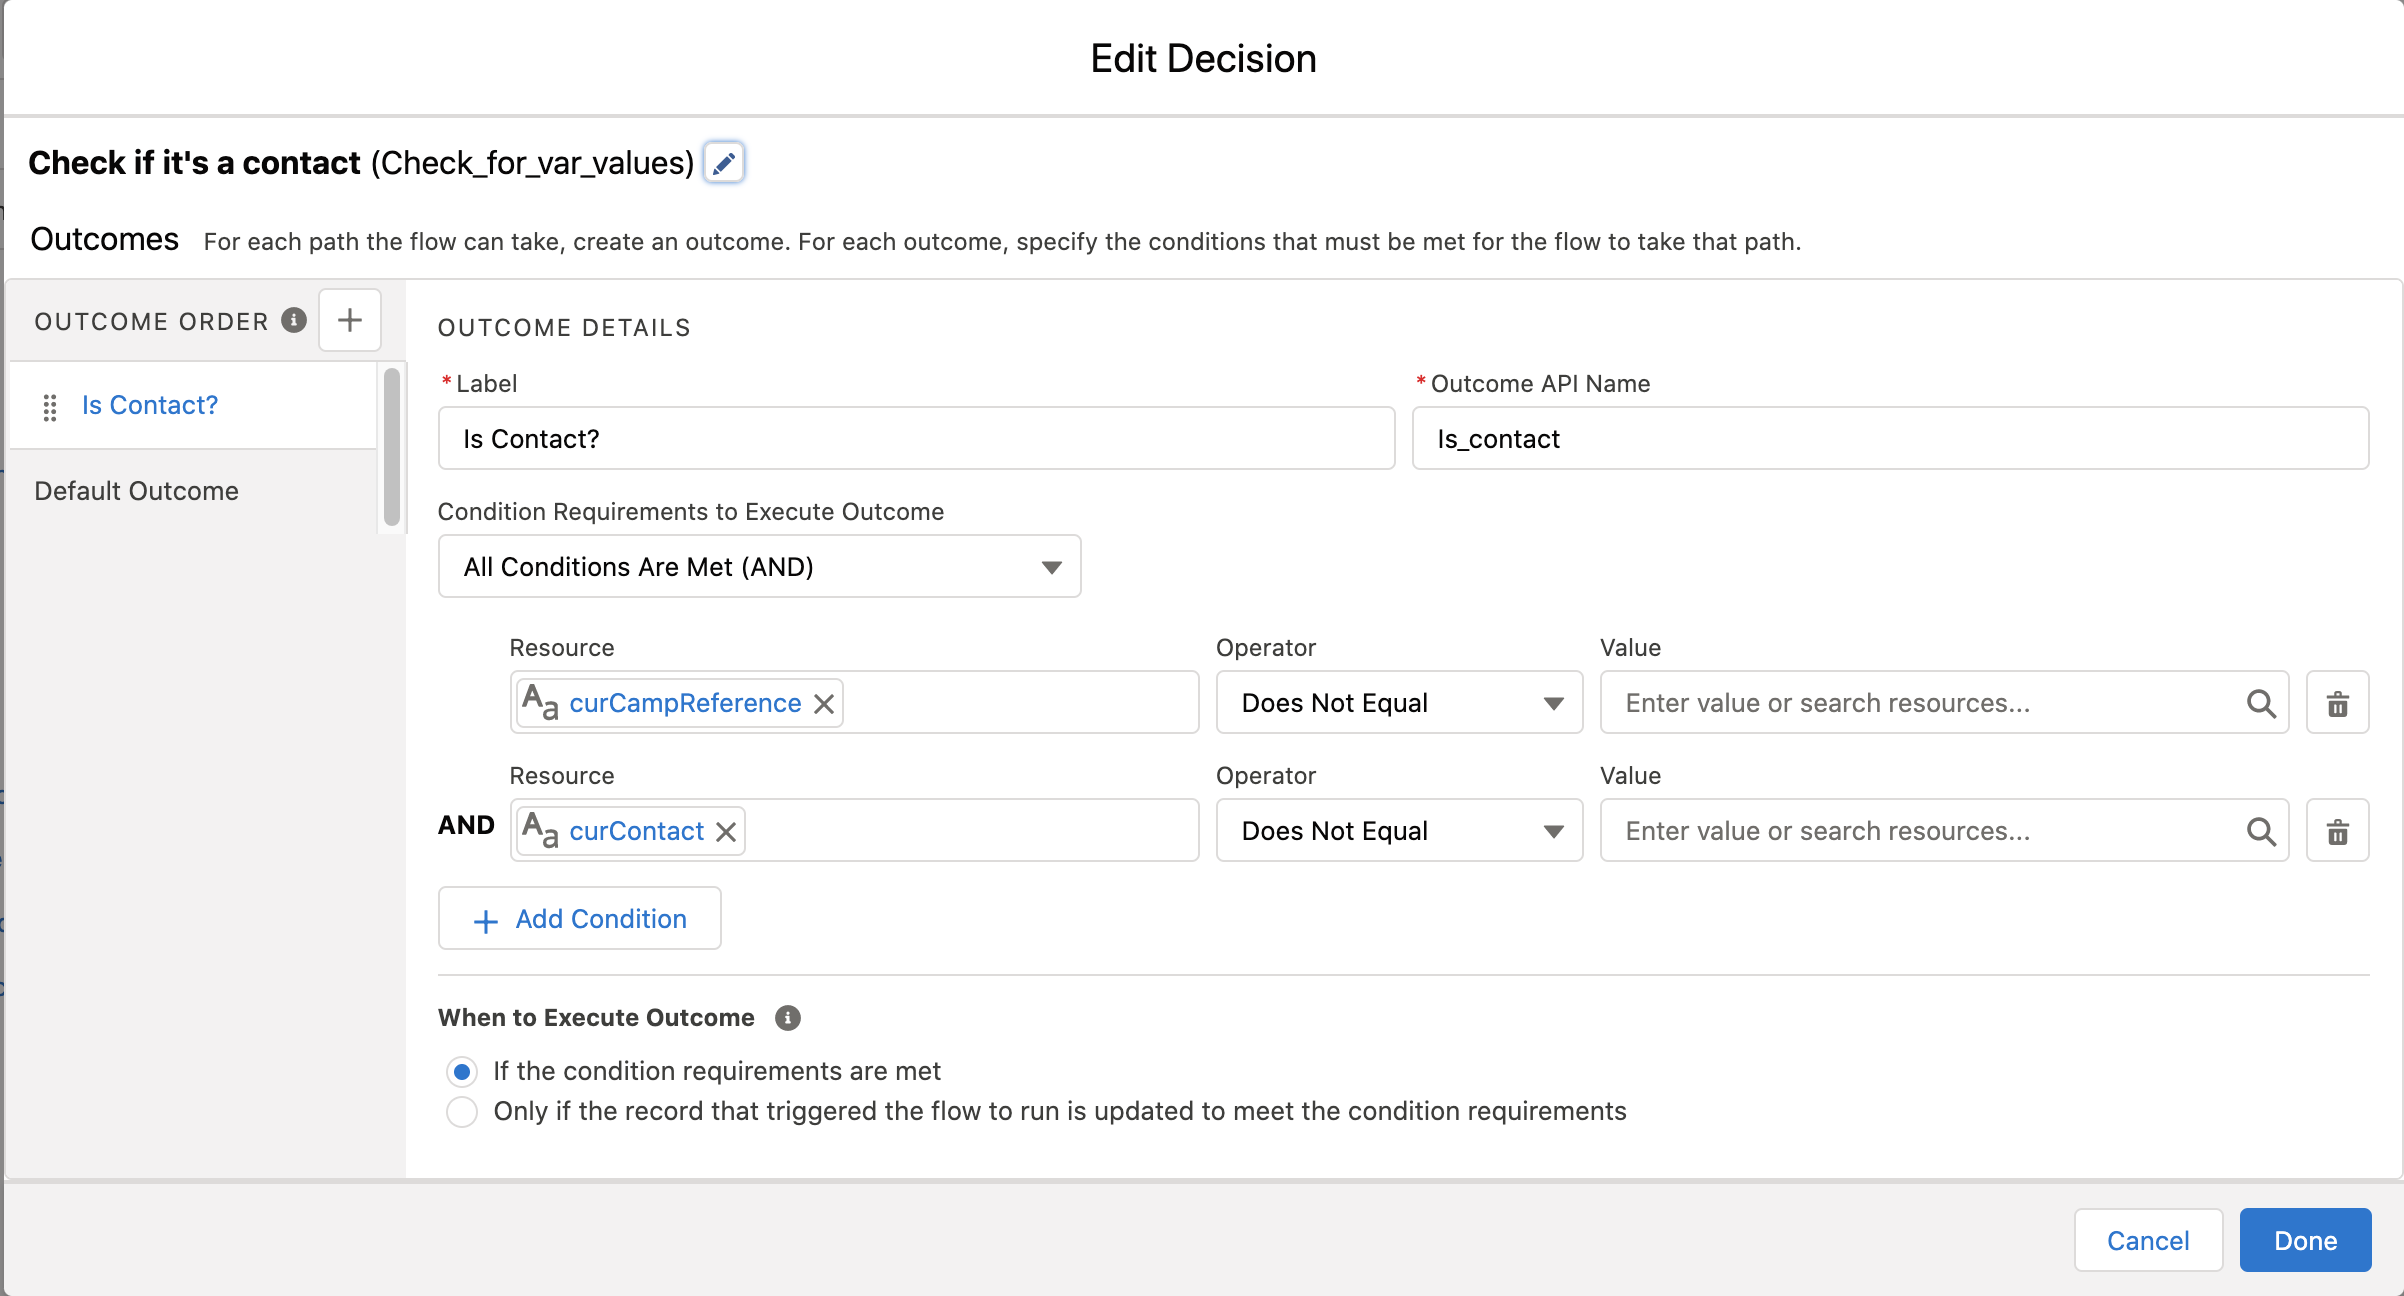
Task: Click the curCampReference resource link
Action: tap(685, 703)
